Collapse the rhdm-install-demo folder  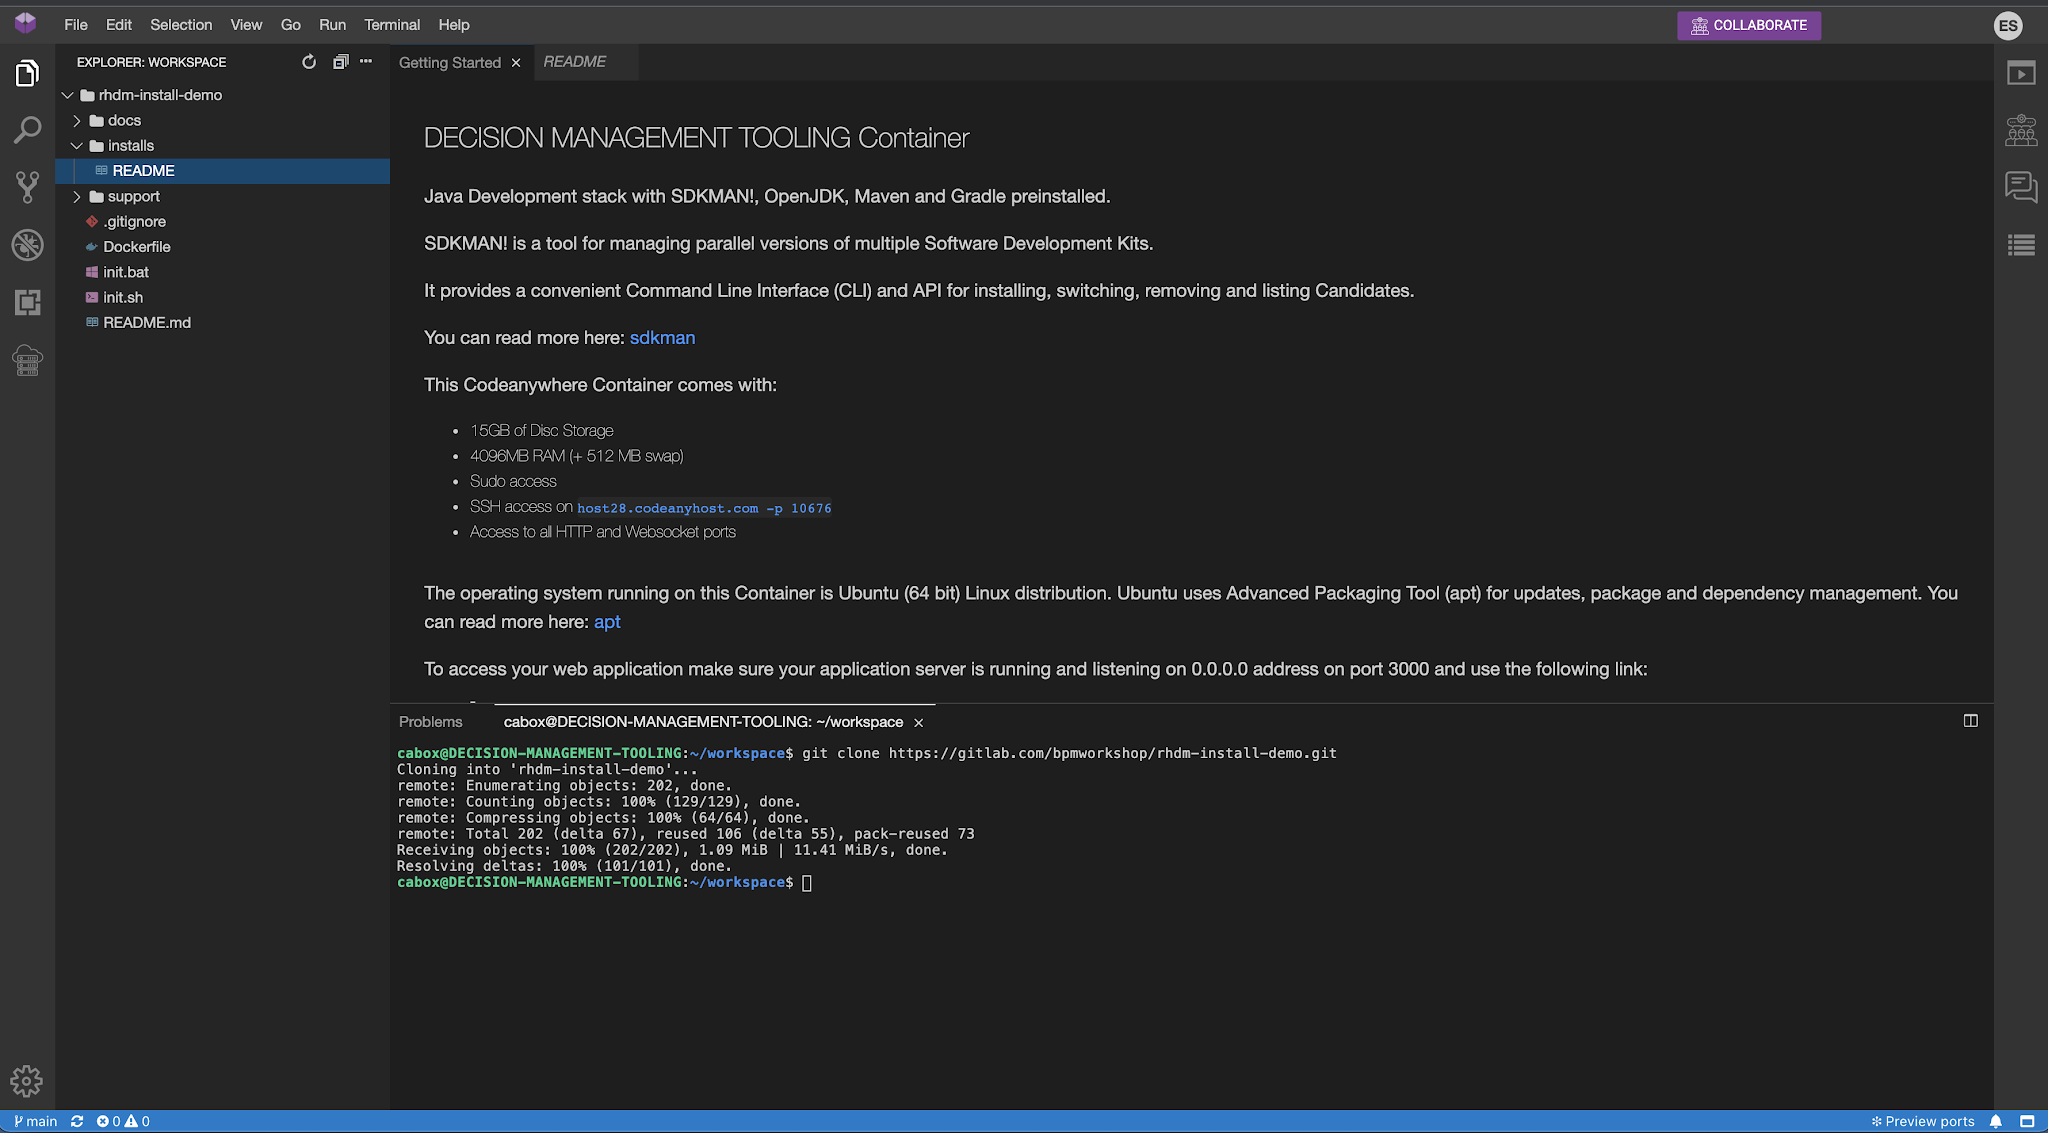point(68,95)
